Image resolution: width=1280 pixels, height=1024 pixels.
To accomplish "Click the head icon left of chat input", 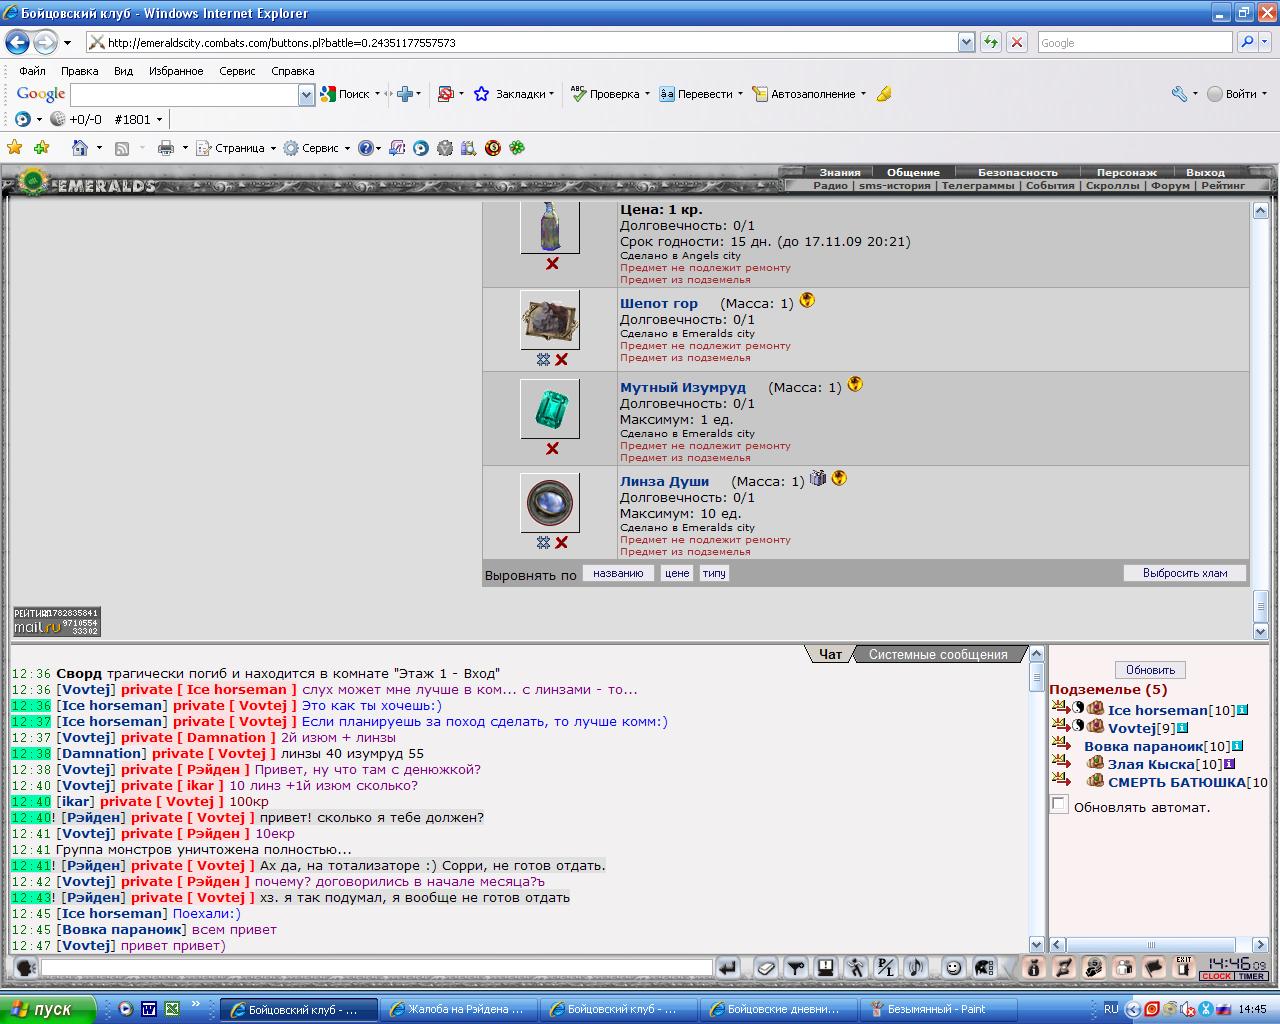I will click(26, 967).
